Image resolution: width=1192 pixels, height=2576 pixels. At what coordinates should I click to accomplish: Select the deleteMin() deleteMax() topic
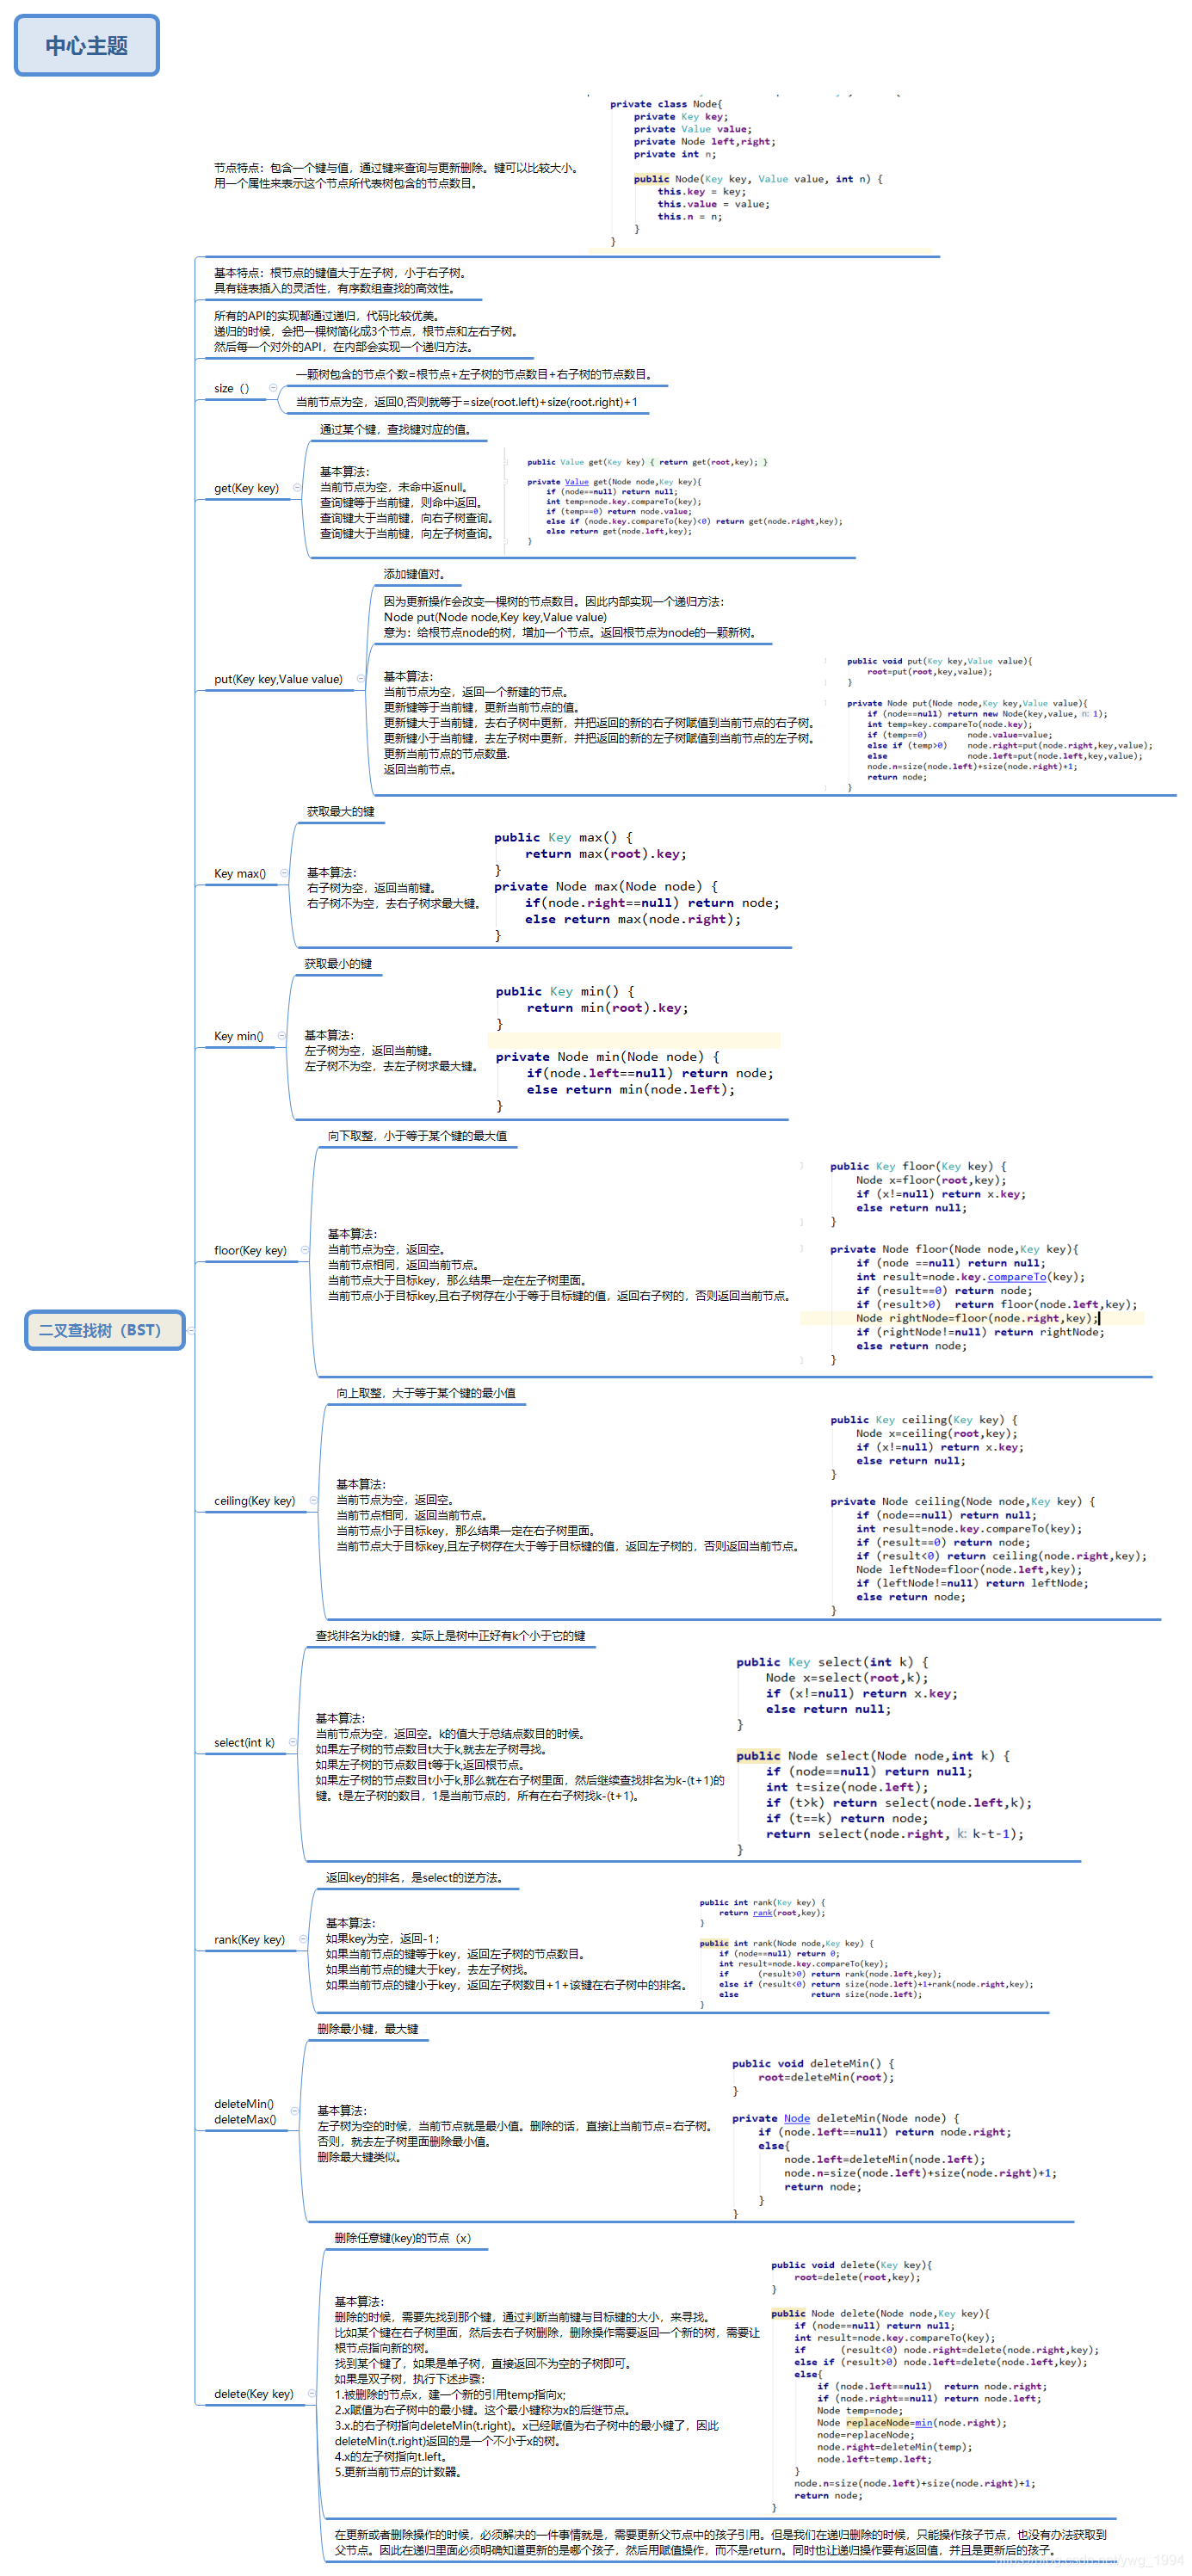(x=244, y=2111)
